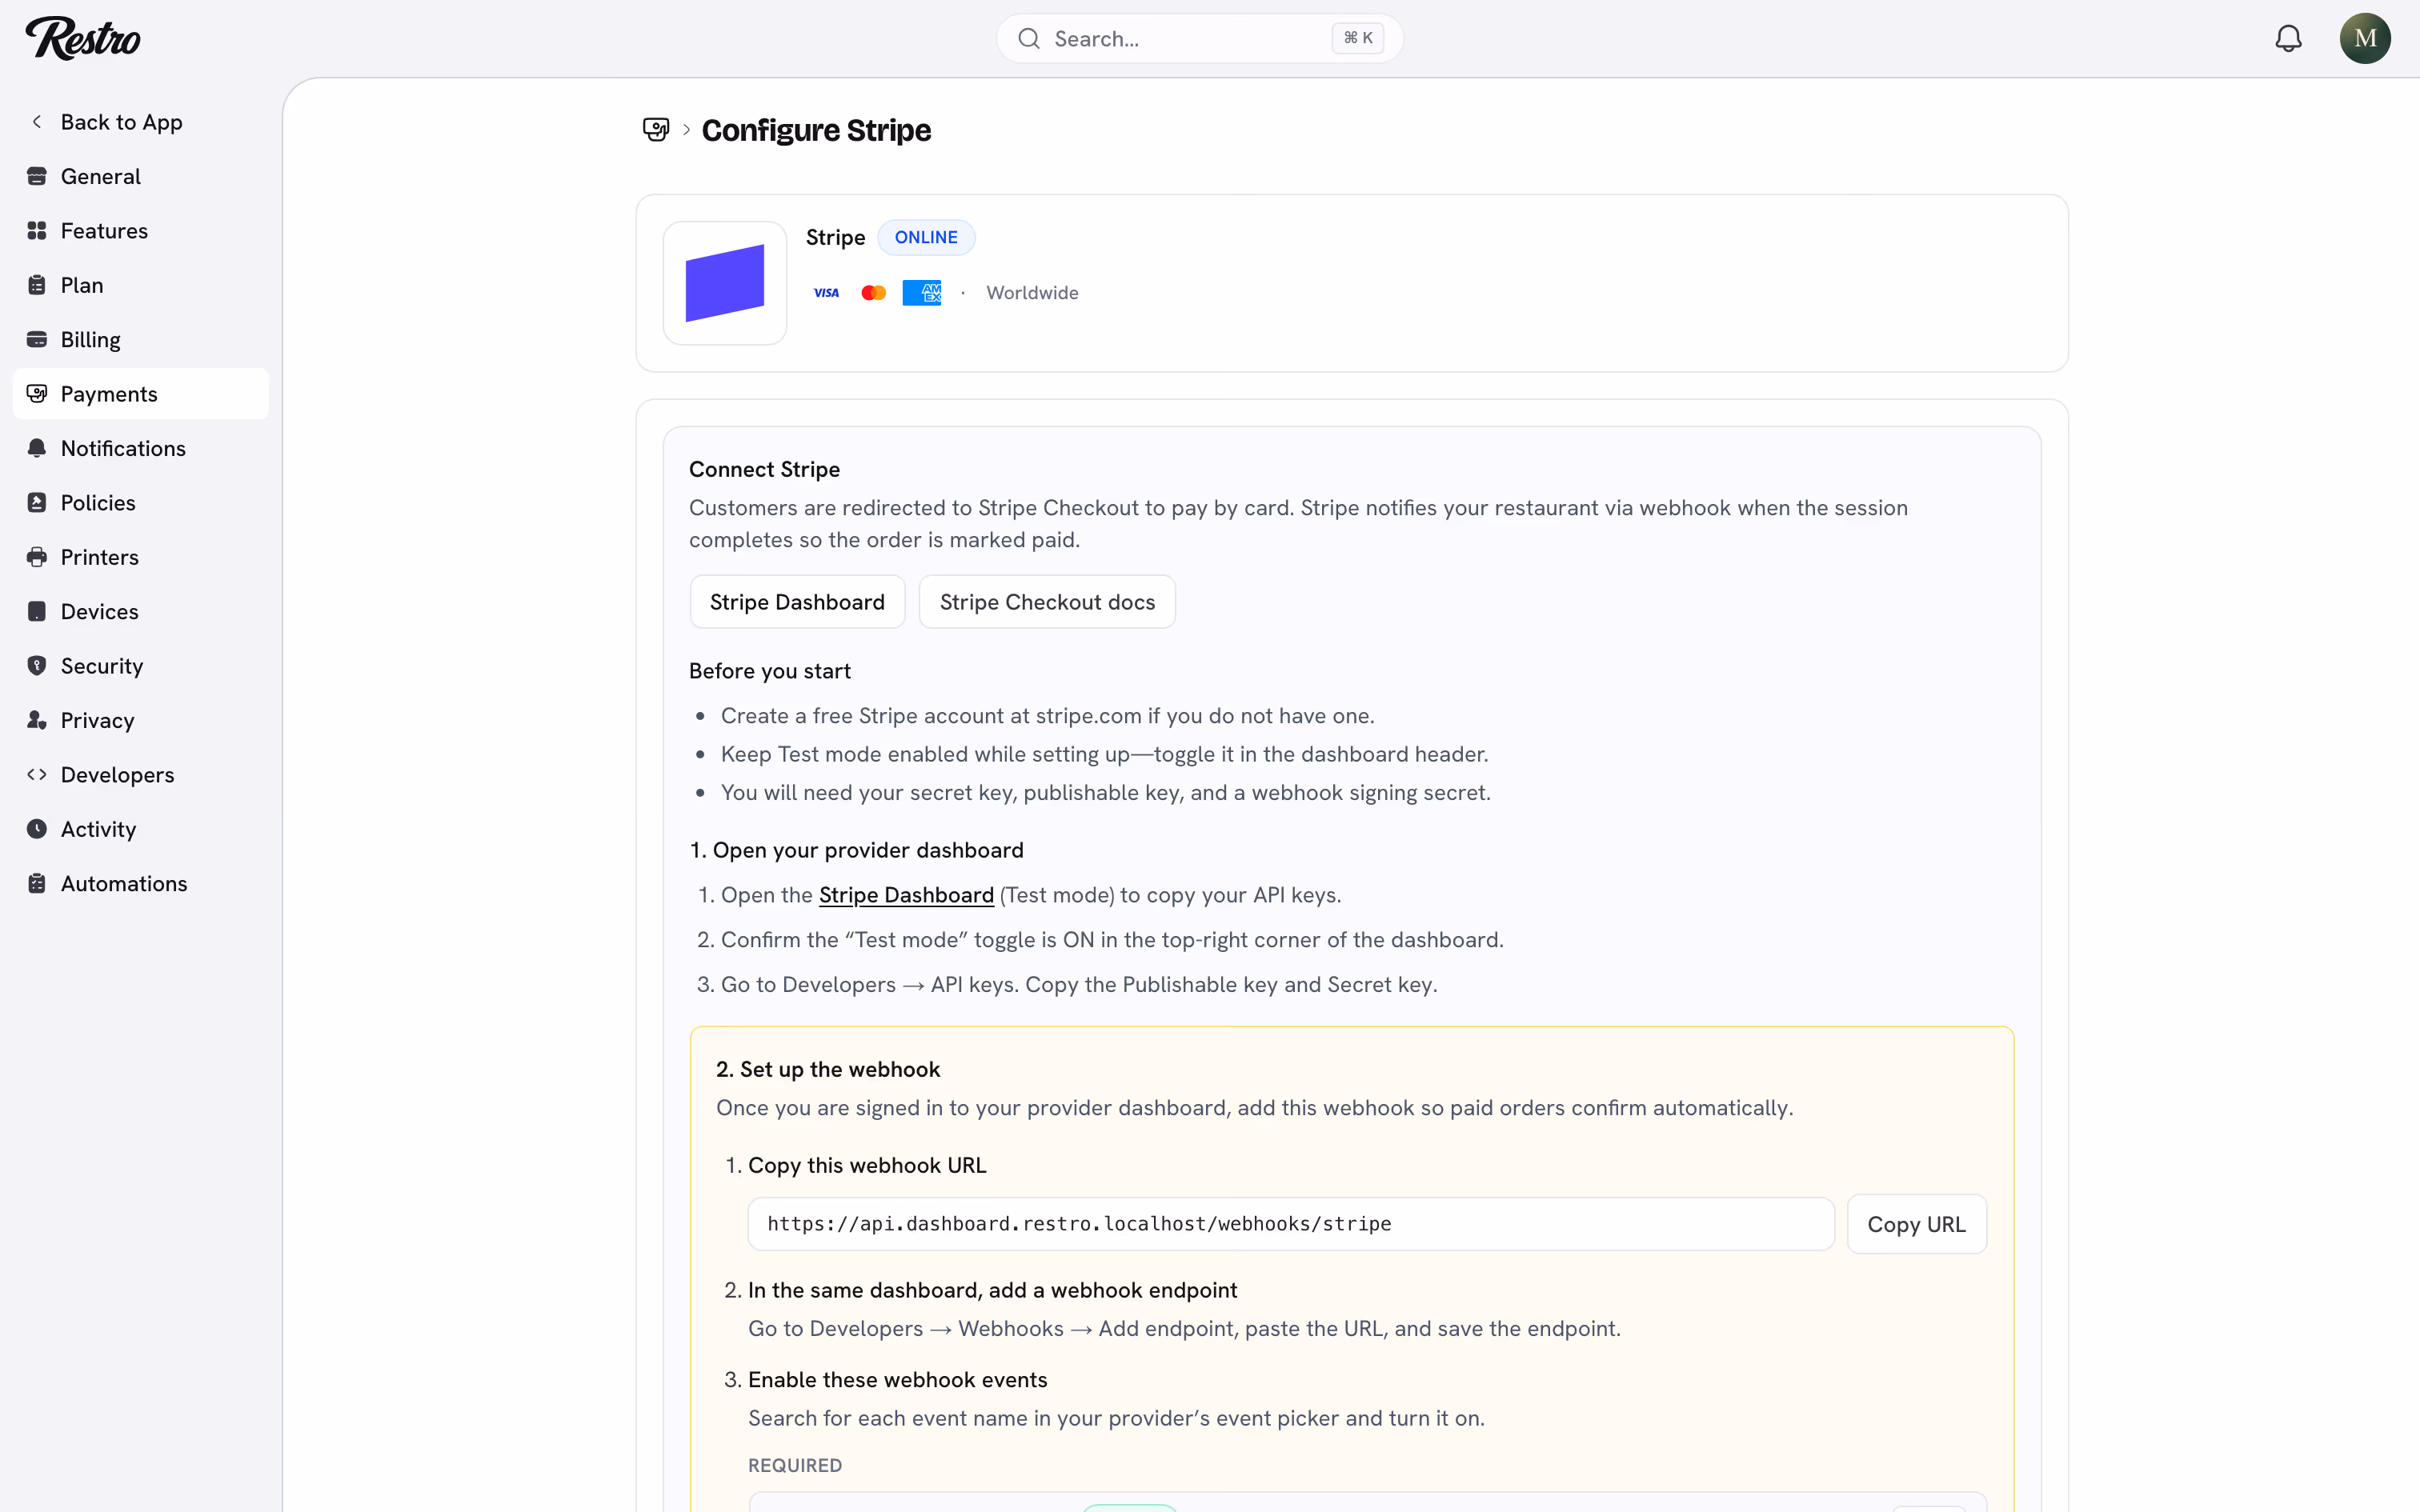Click the Restro logo
The width and height of the screenshot is (2420, 1512).
click(x=83, y=38)
